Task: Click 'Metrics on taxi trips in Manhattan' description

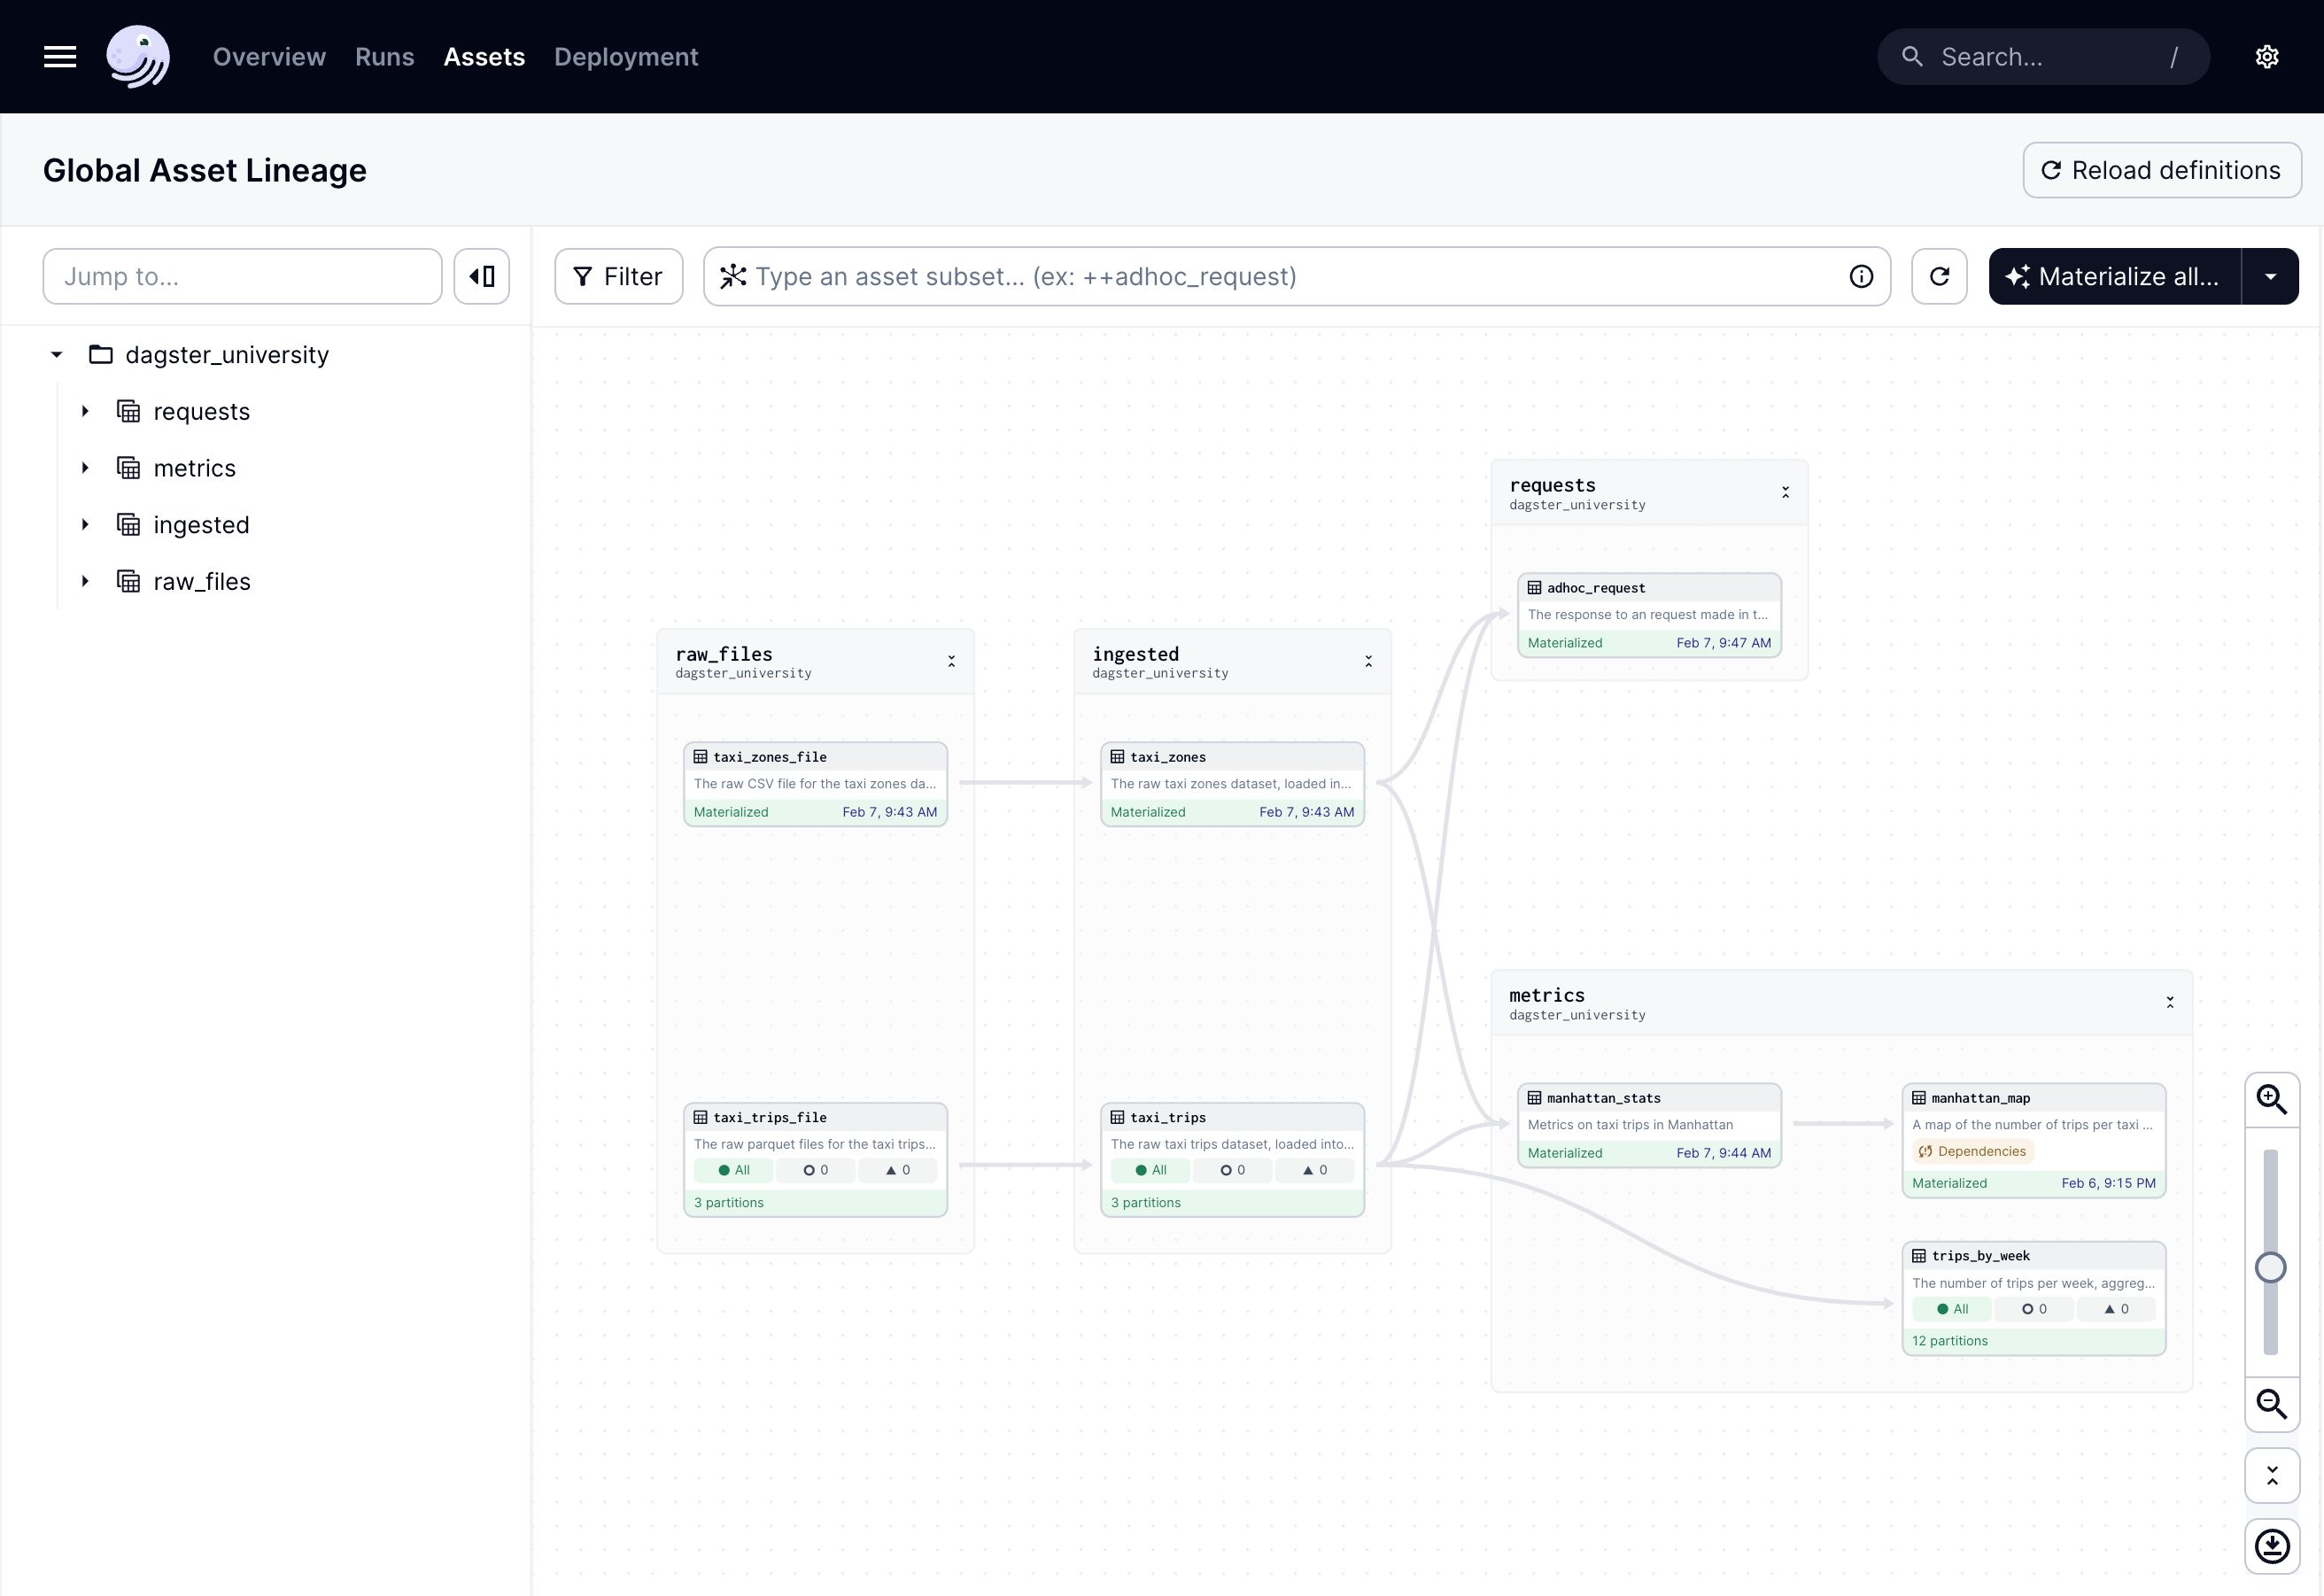Action: [x=1630, y=1125]
